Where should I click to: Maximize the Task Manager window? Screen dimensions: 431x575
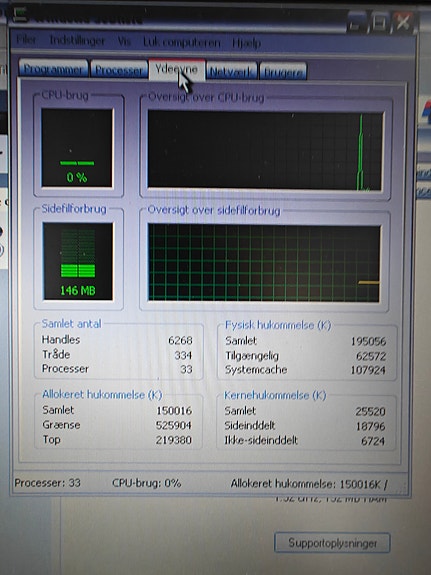(380, 22)
